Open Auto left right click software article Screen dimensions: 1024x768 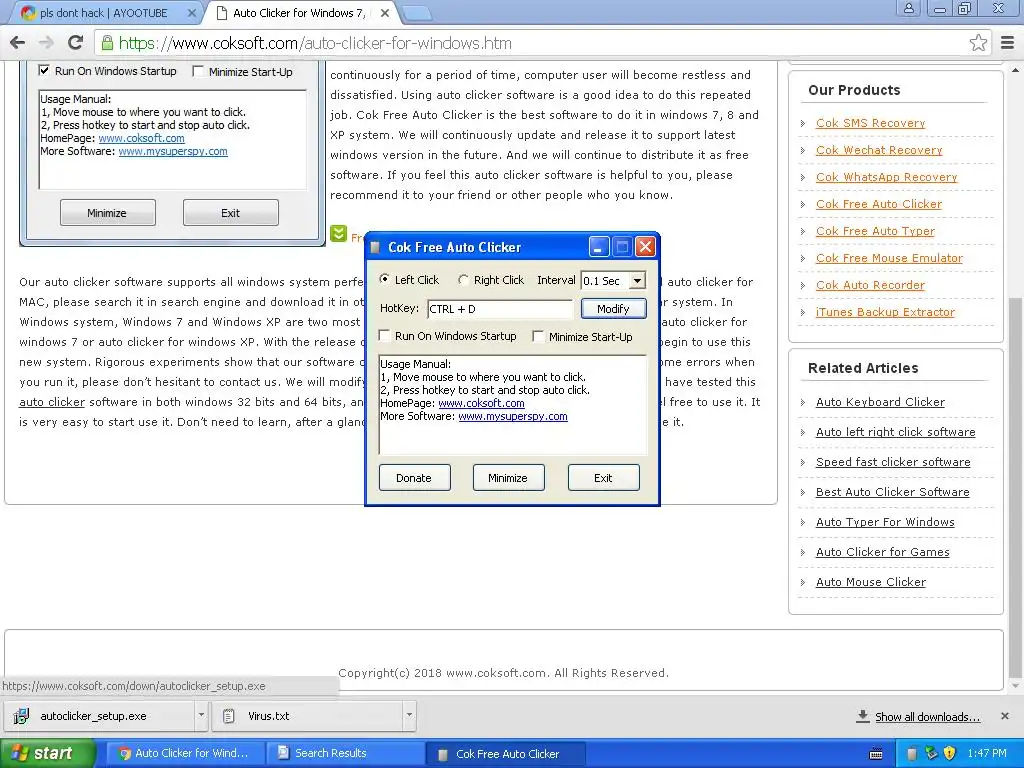895,432
